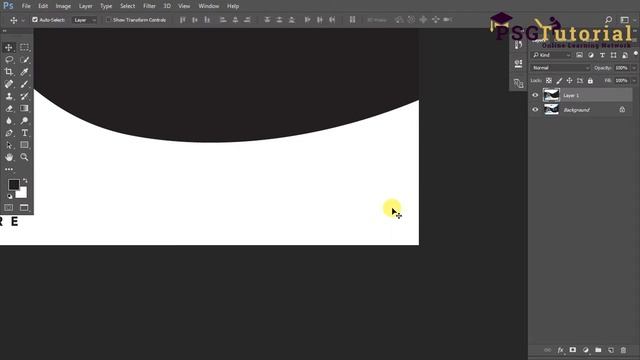640x360 pixels.
Task: Create new fill or adjustment layer
Action: (586, 350)
